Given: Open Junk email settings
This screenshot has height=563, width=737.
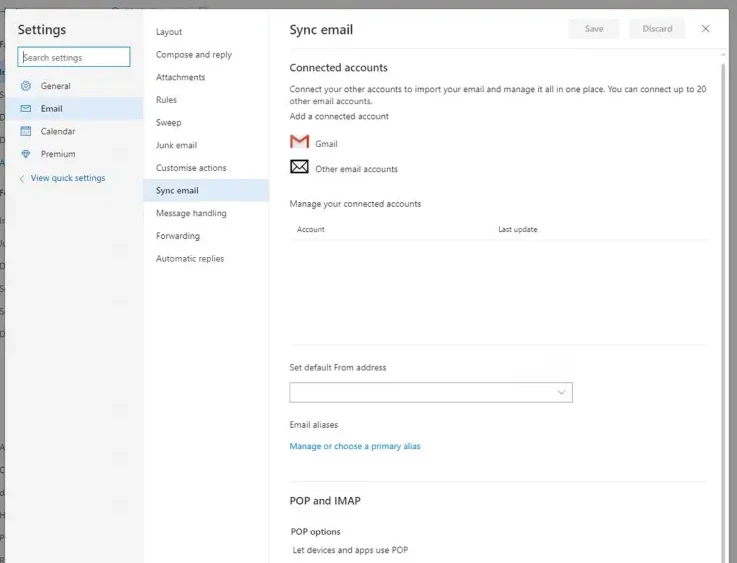Looking at the screenshot, I should [206, 145].
